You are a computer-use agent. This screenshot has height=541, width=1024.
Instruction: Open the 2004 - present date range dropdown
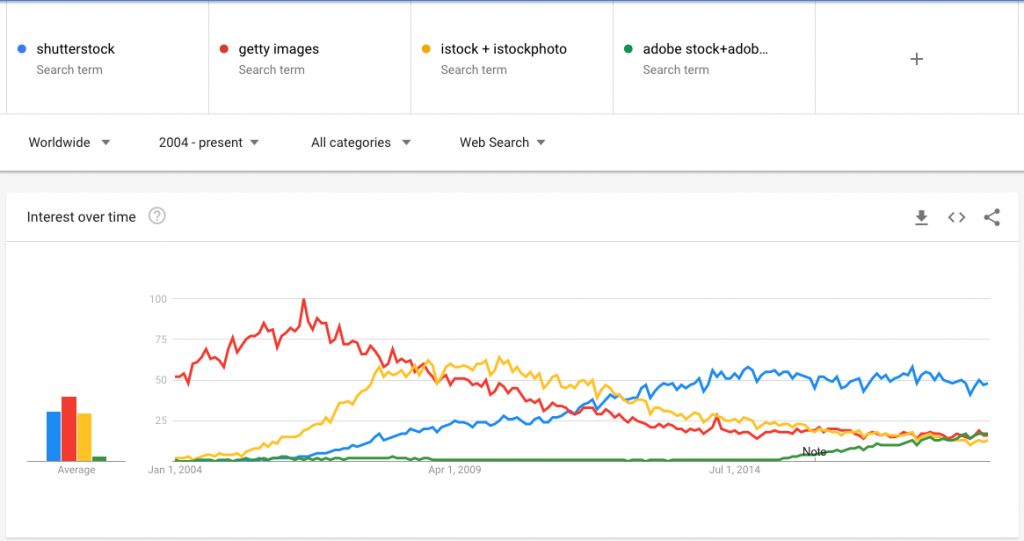point(209,142)
